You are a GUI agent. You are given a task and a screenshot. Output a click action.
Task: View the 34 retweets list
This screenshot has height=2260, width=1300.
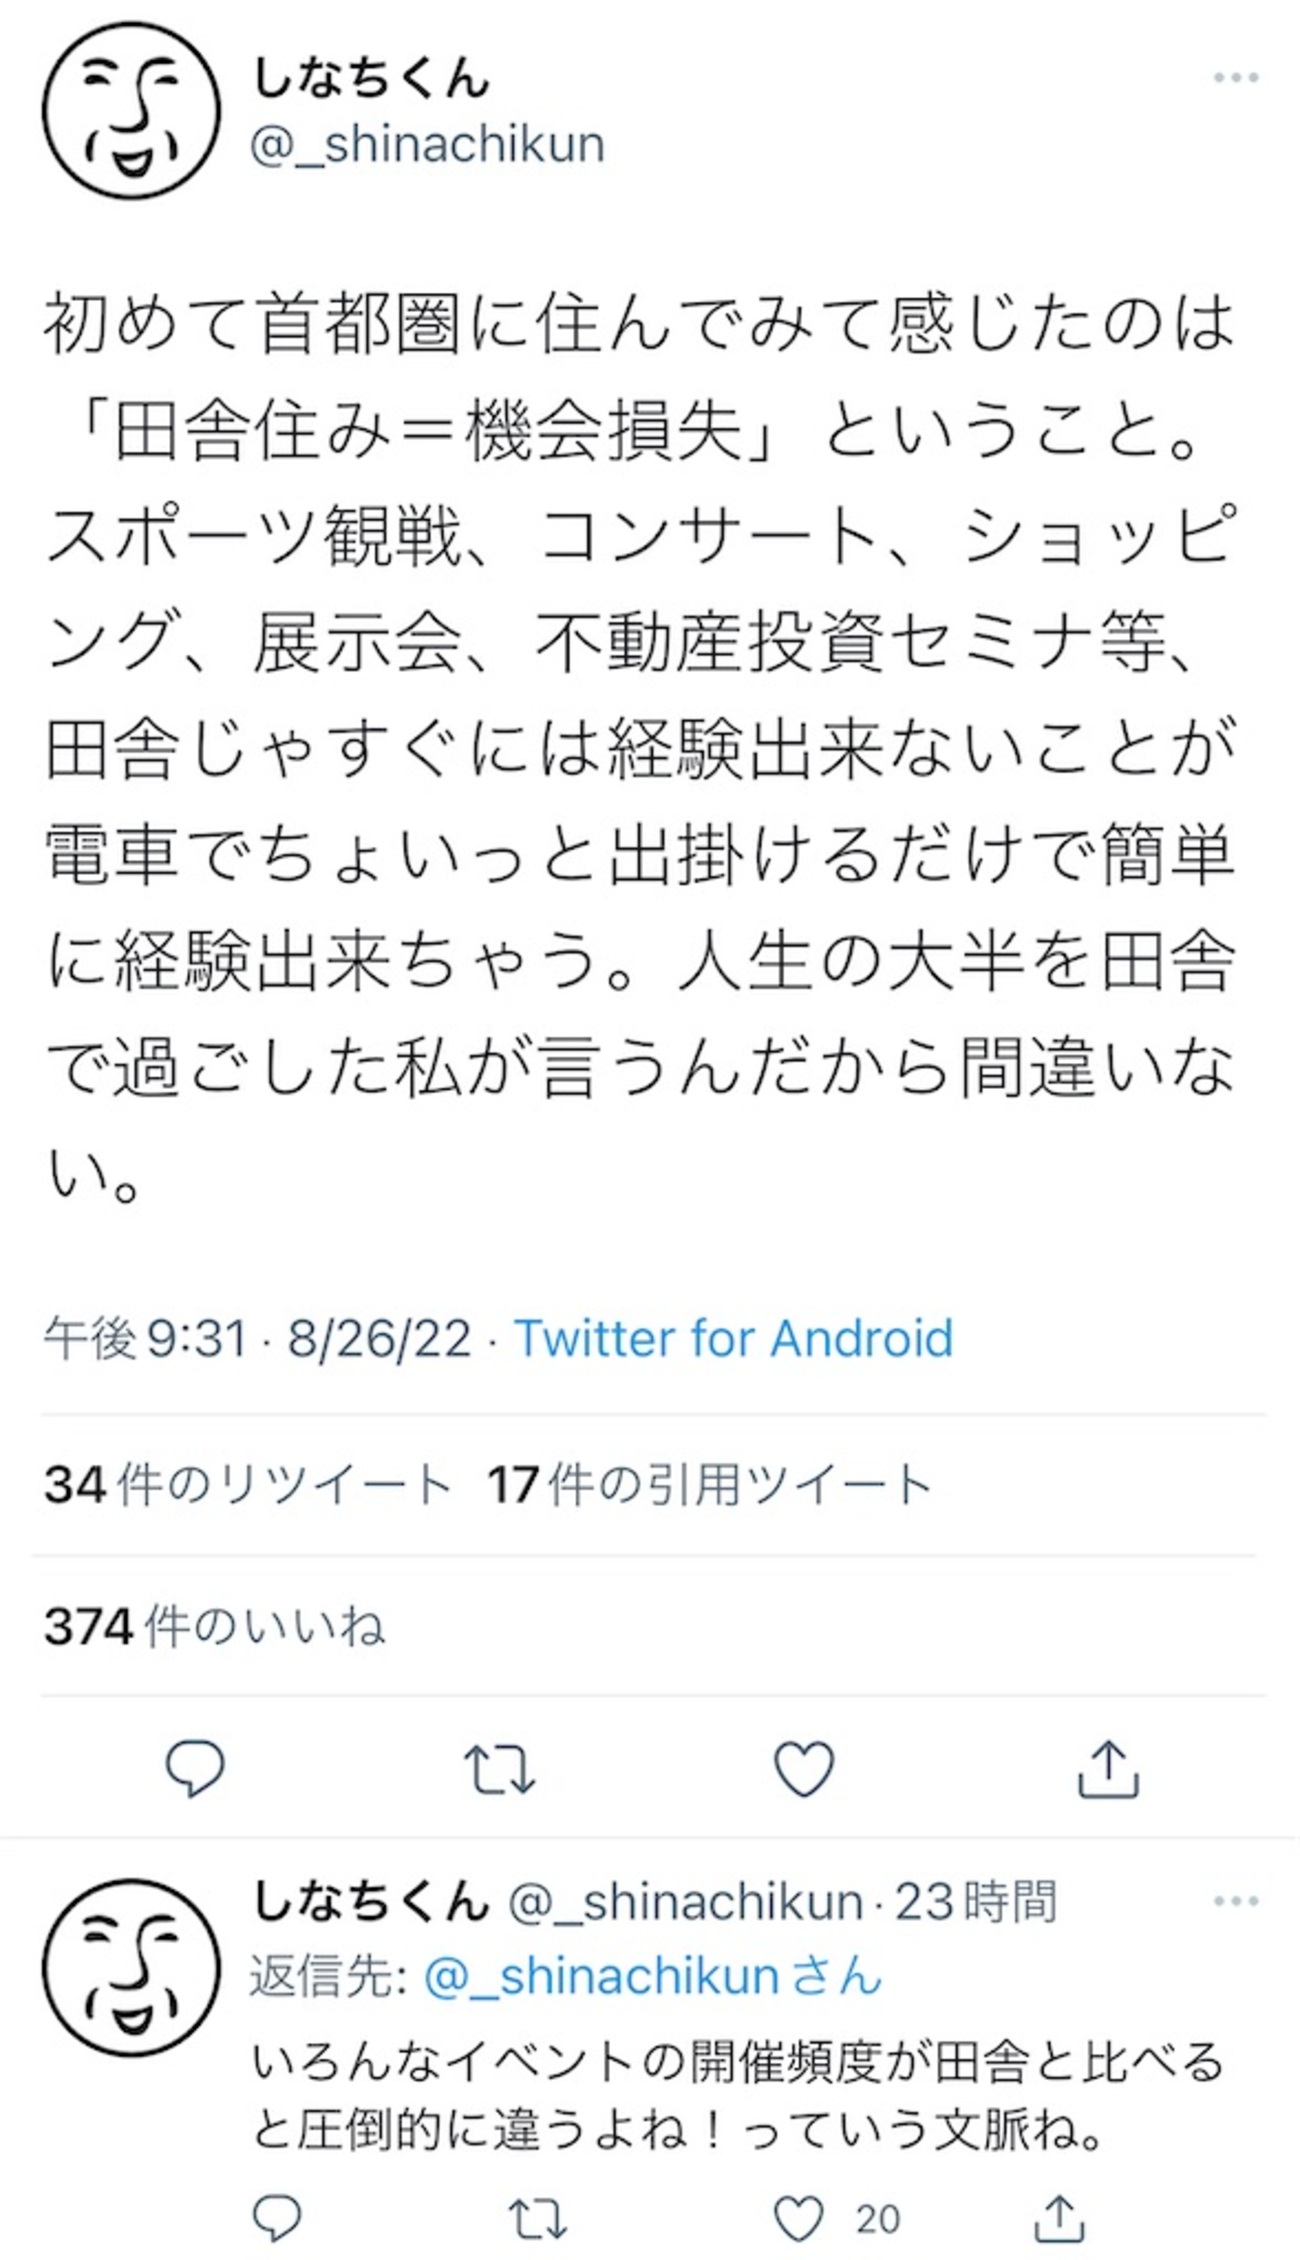[x=248, y=1484]
